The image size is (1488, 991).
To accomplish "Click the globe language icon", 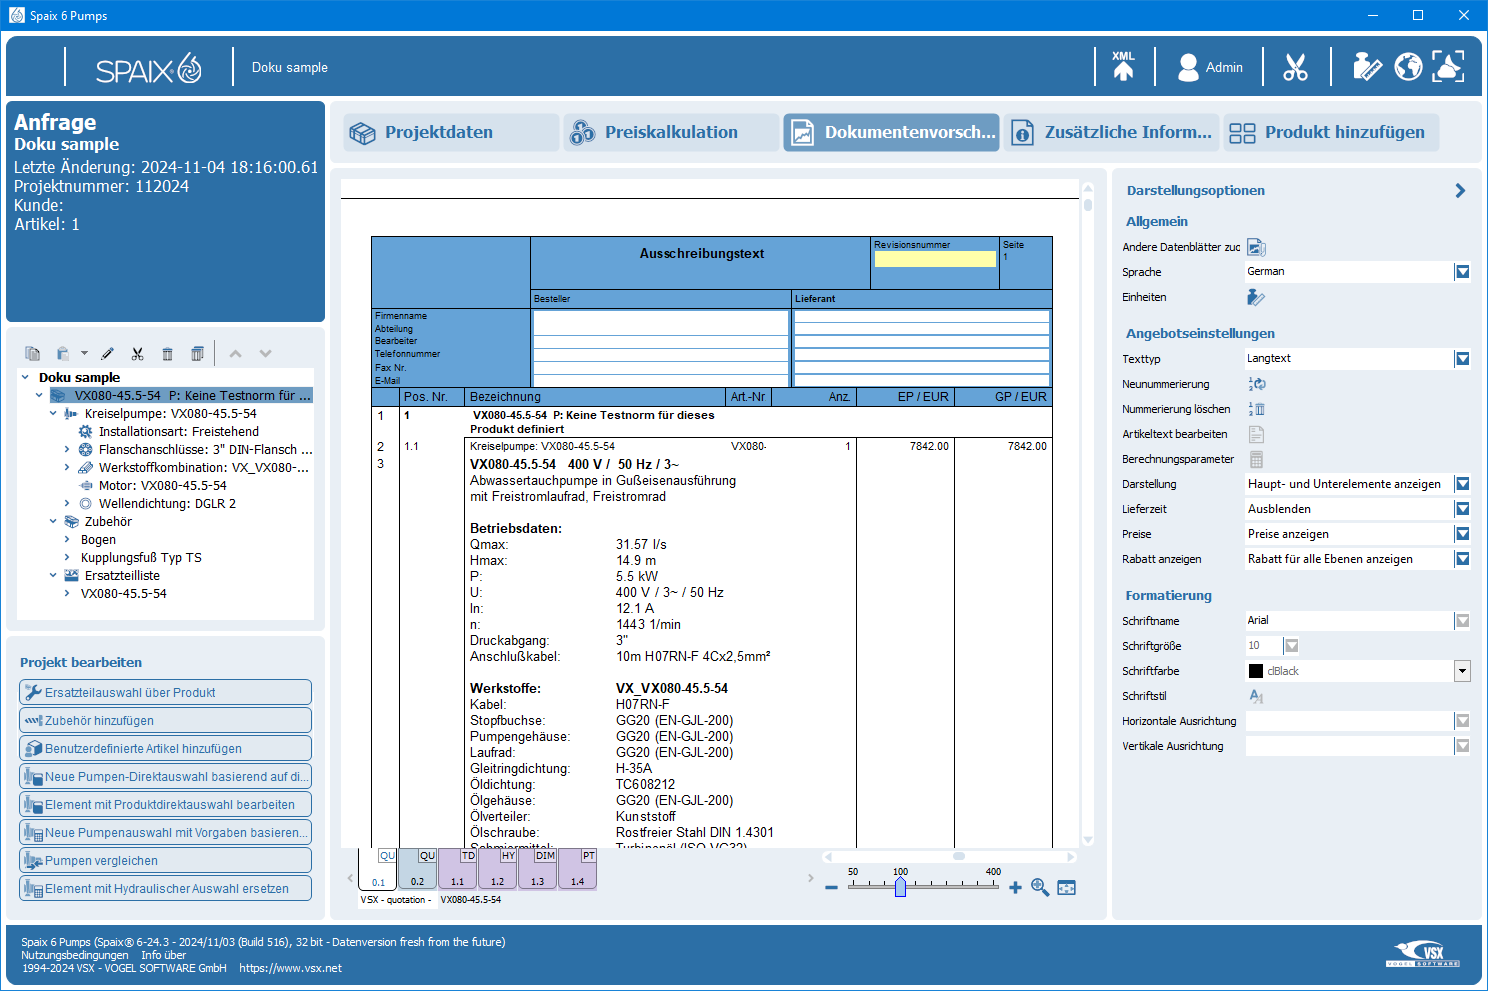I will [1408, 67].
